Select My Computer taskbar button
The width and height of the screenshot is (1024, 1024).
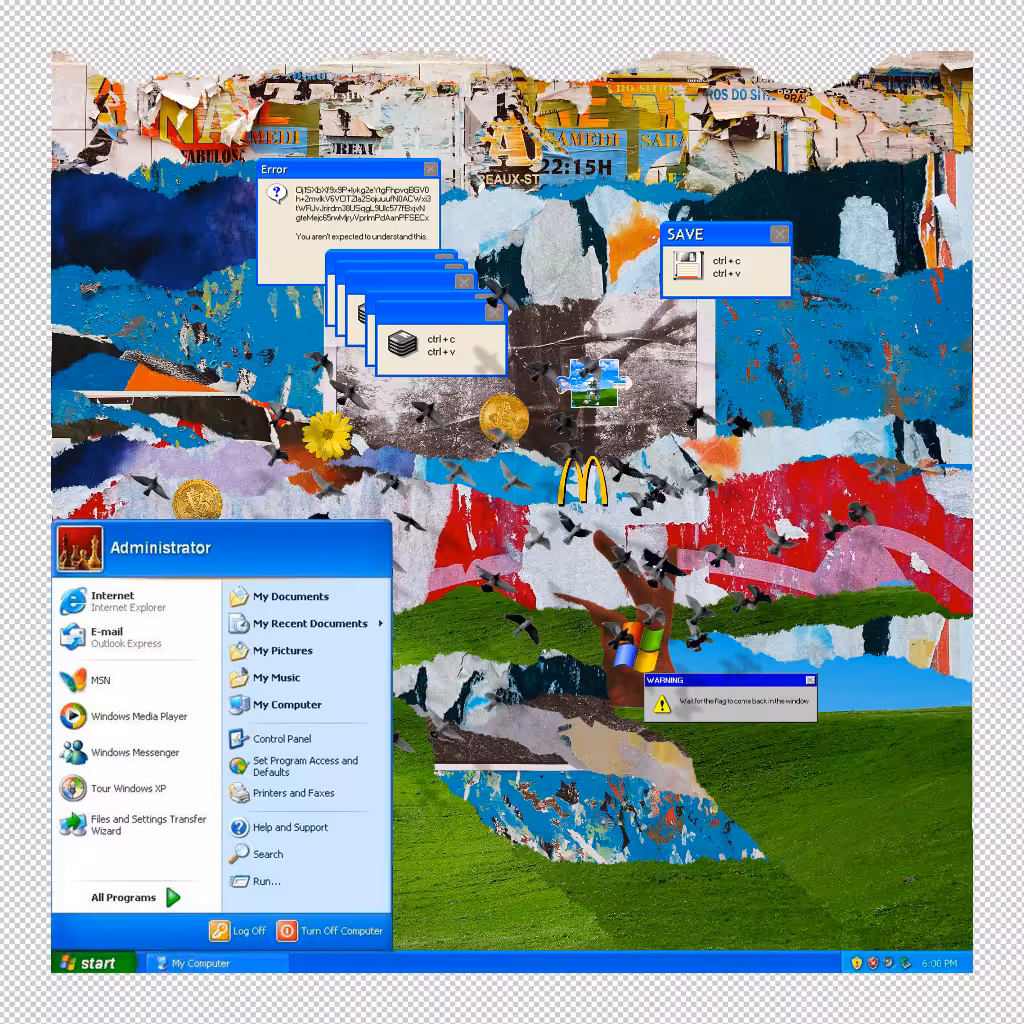click(x=216, y=963)
